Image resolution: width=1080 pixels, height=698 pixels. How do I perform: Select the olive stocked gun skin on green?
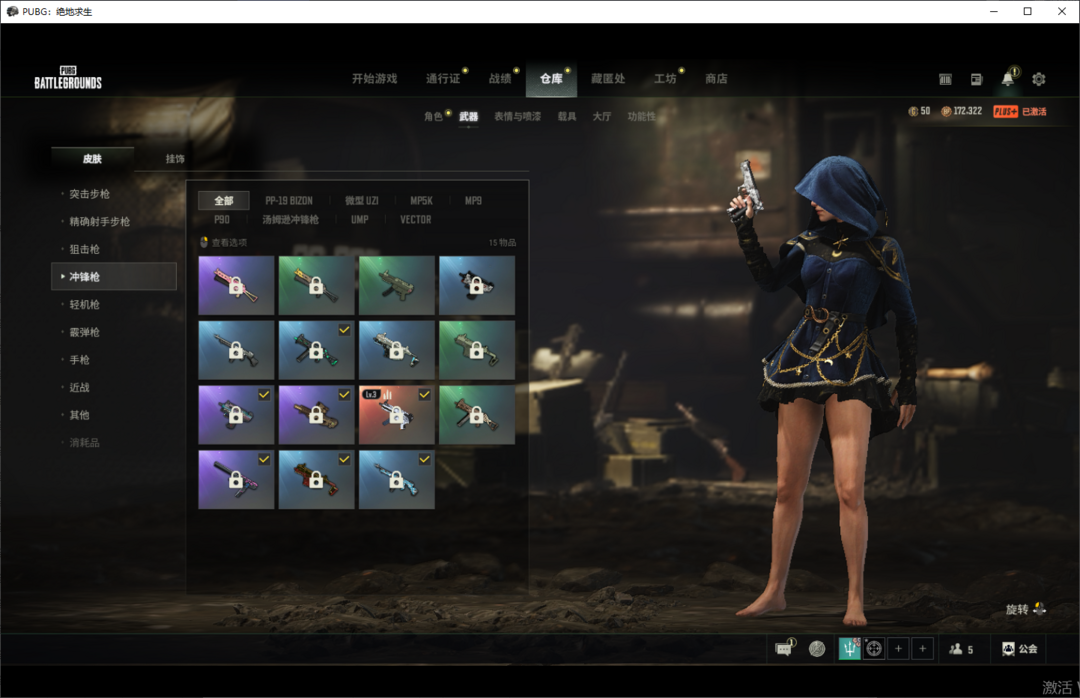tap(477, 350)
